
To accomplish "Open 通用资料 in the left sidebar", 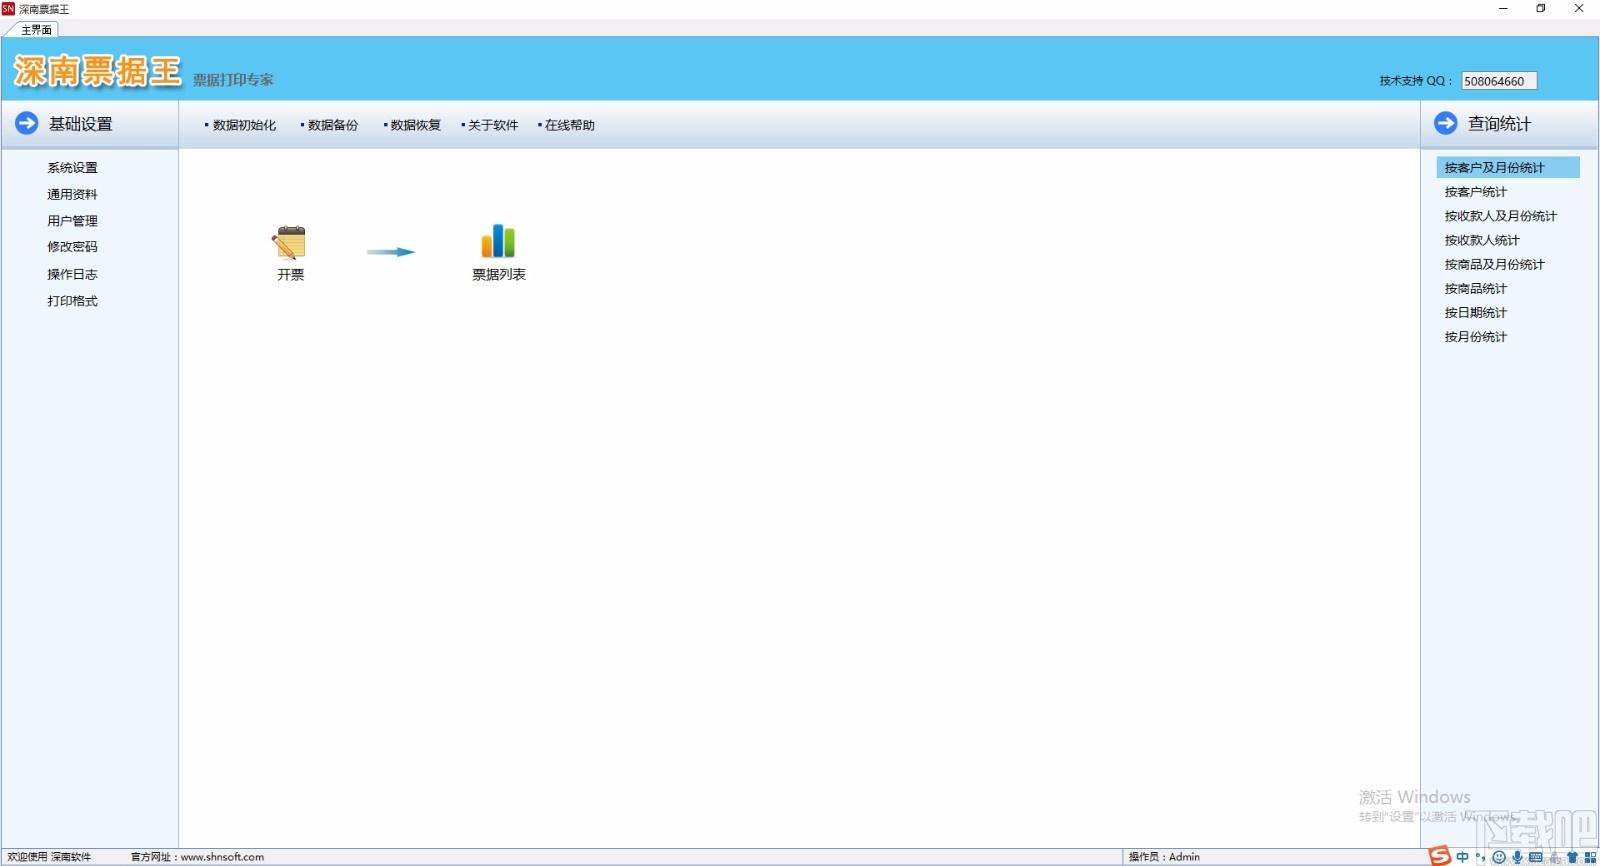I will point(72,194).
